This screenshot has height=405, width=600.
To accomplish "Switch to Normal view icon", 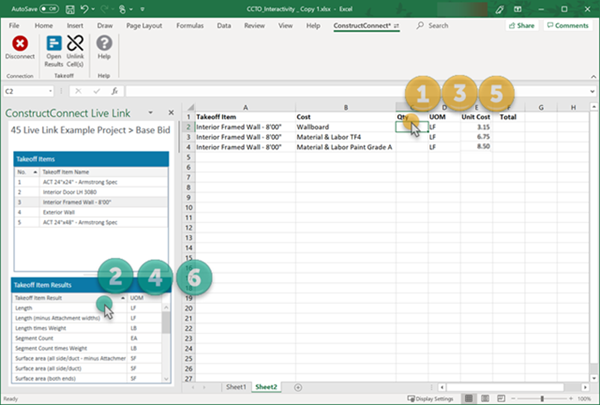I will click(469, 398).
